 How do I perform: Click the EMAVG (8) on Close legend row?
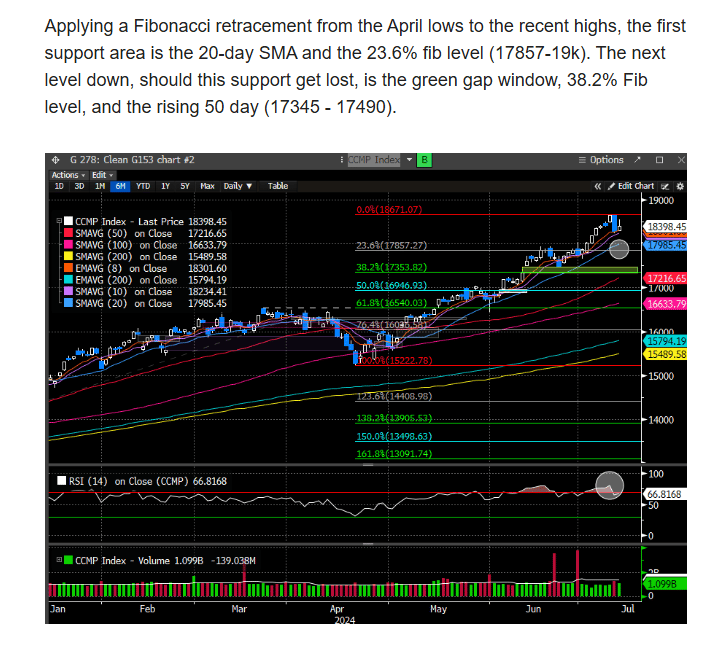(145, 268)
